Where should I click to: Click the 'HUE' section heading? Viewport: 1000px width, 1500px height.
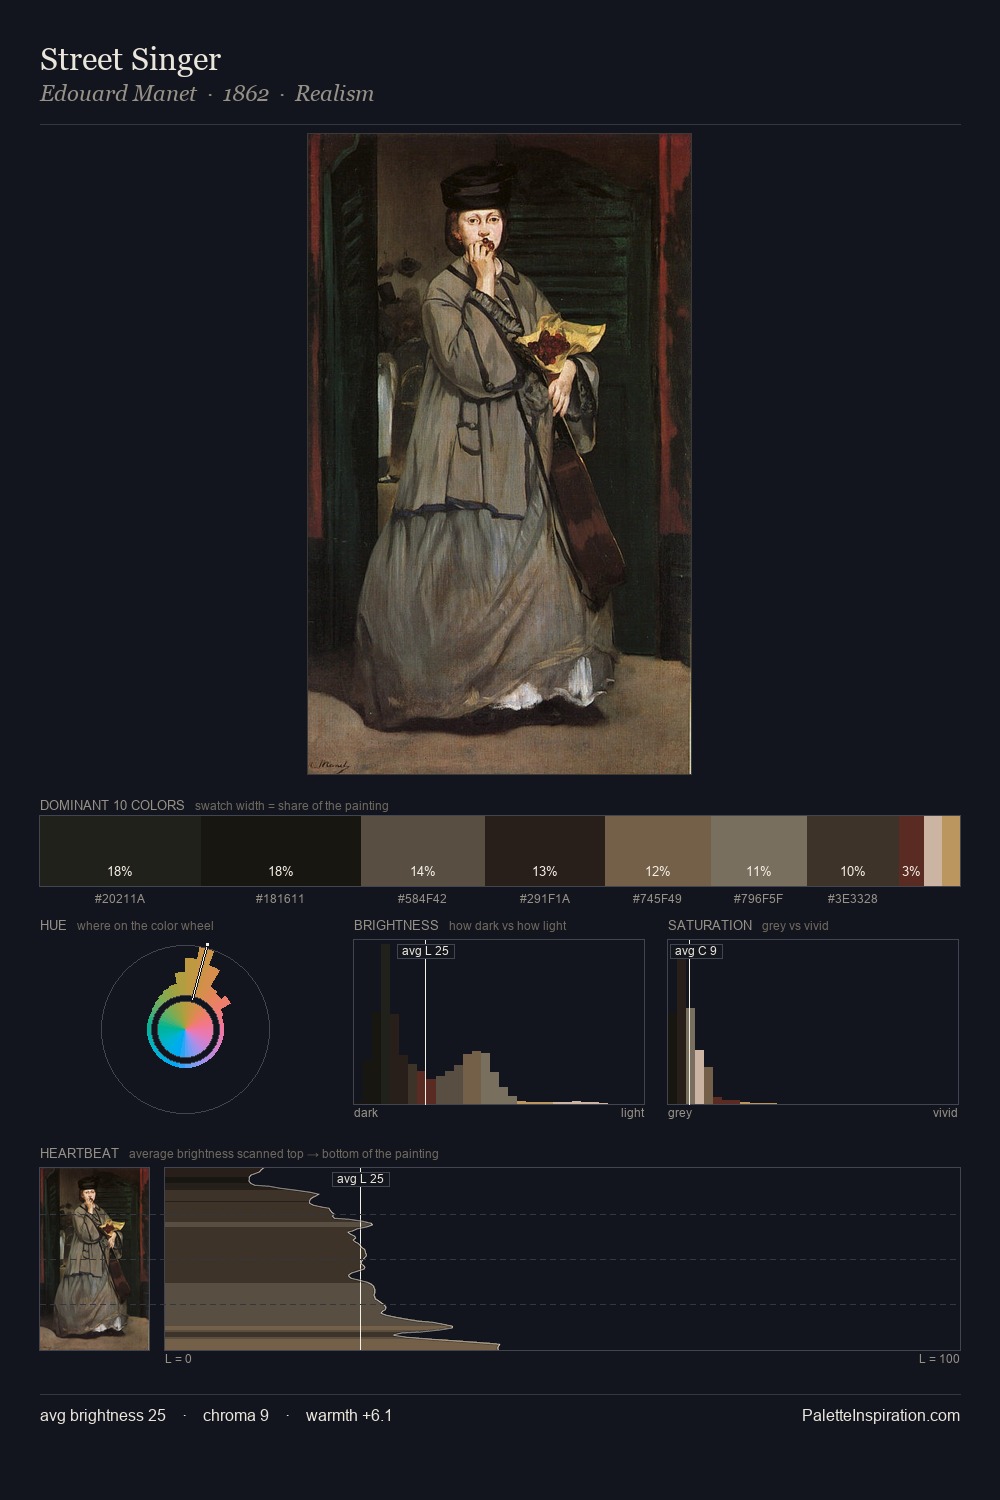click(x=53, y=925)
